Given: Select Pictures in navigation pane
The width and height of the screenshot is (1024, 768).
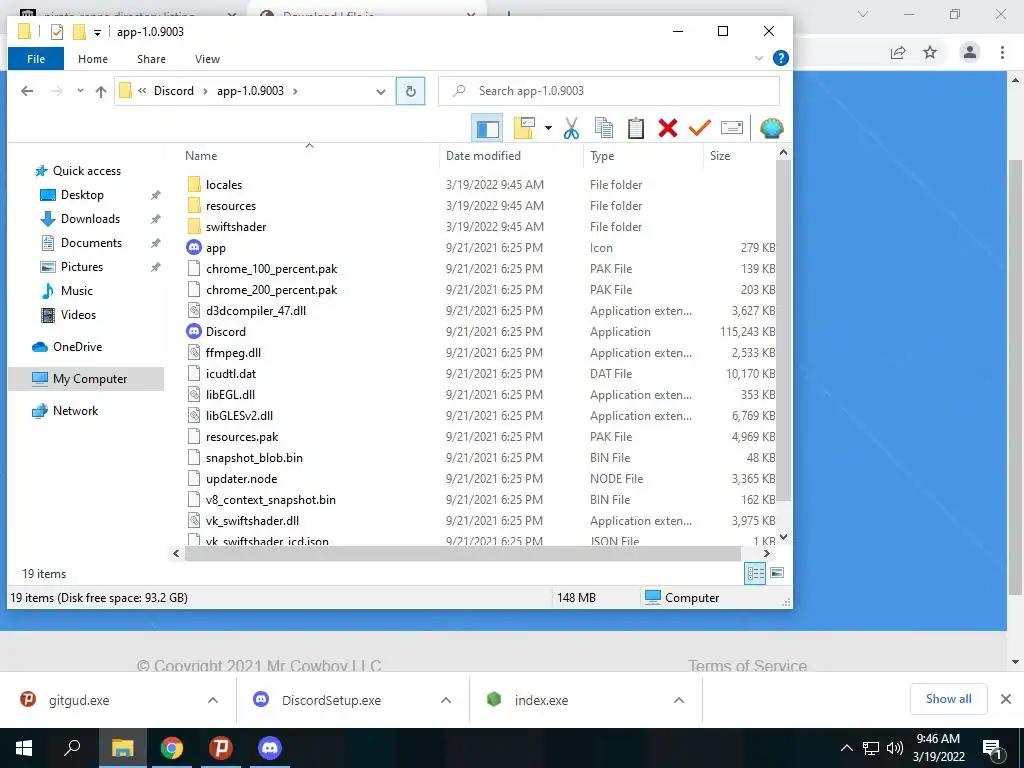Looking at the screenshot, I should 82,266.
